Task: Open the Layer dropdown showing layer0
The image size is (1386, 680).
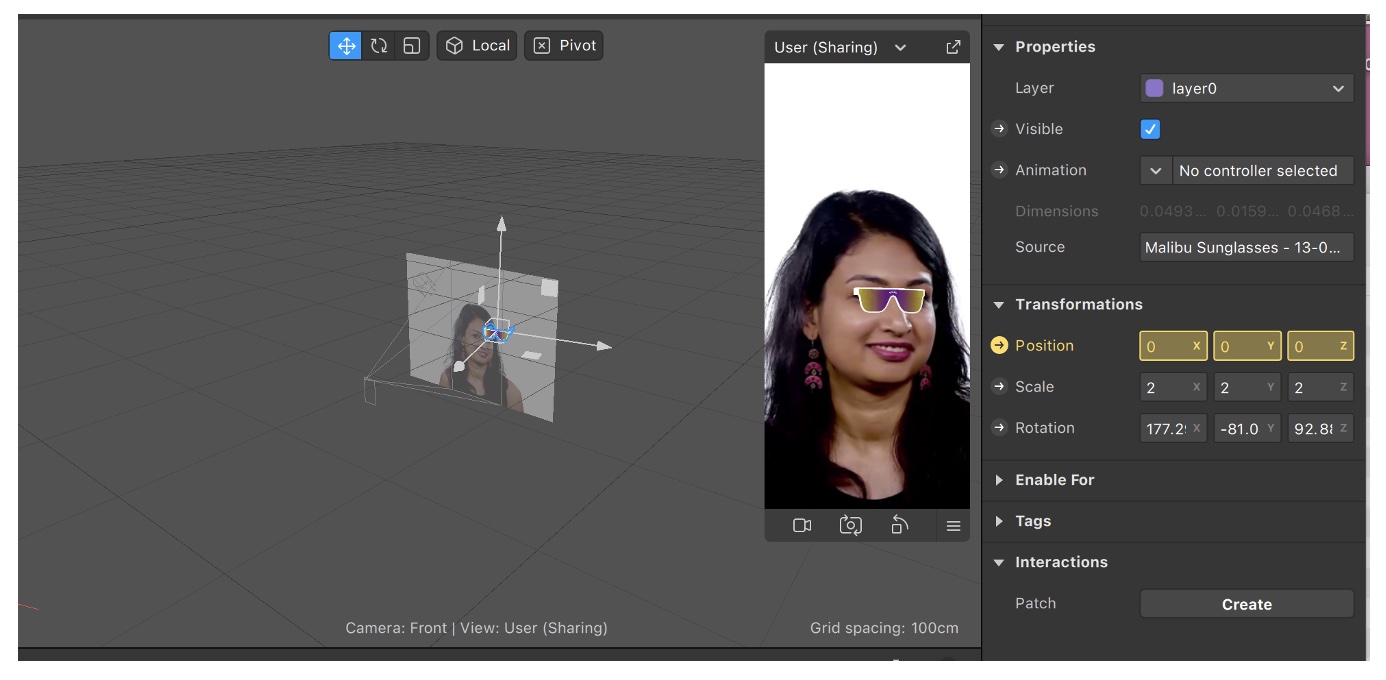Action: pos(1247,88)
